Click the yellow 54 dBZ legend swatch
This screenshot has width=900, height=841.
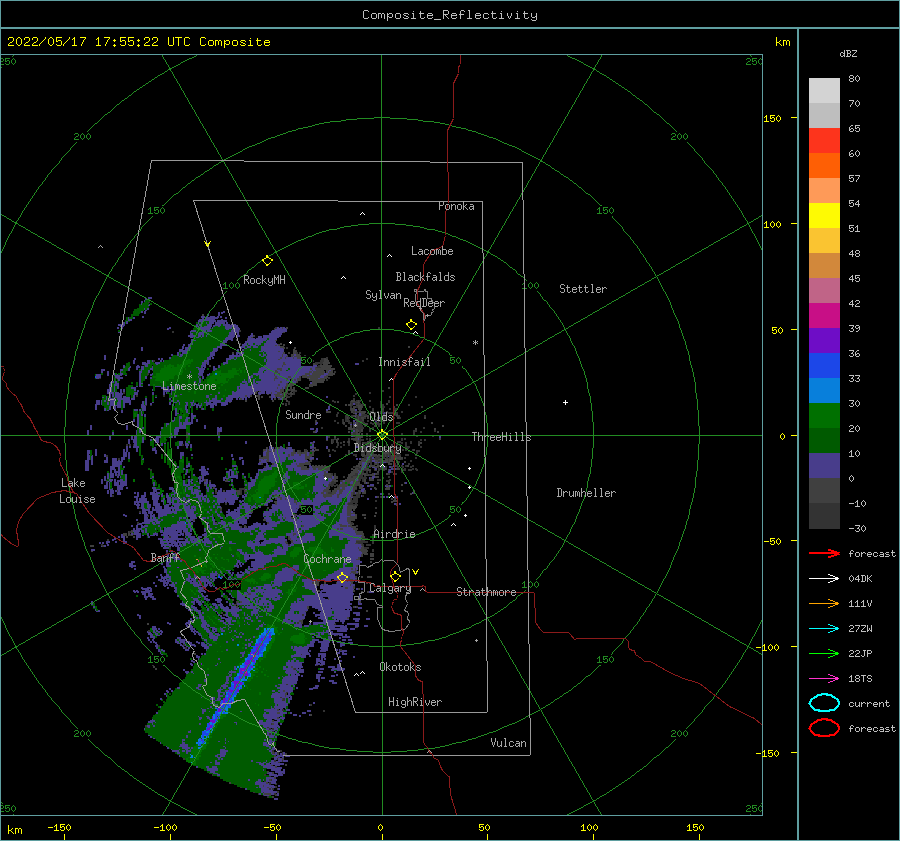click(x=824, y=215)
